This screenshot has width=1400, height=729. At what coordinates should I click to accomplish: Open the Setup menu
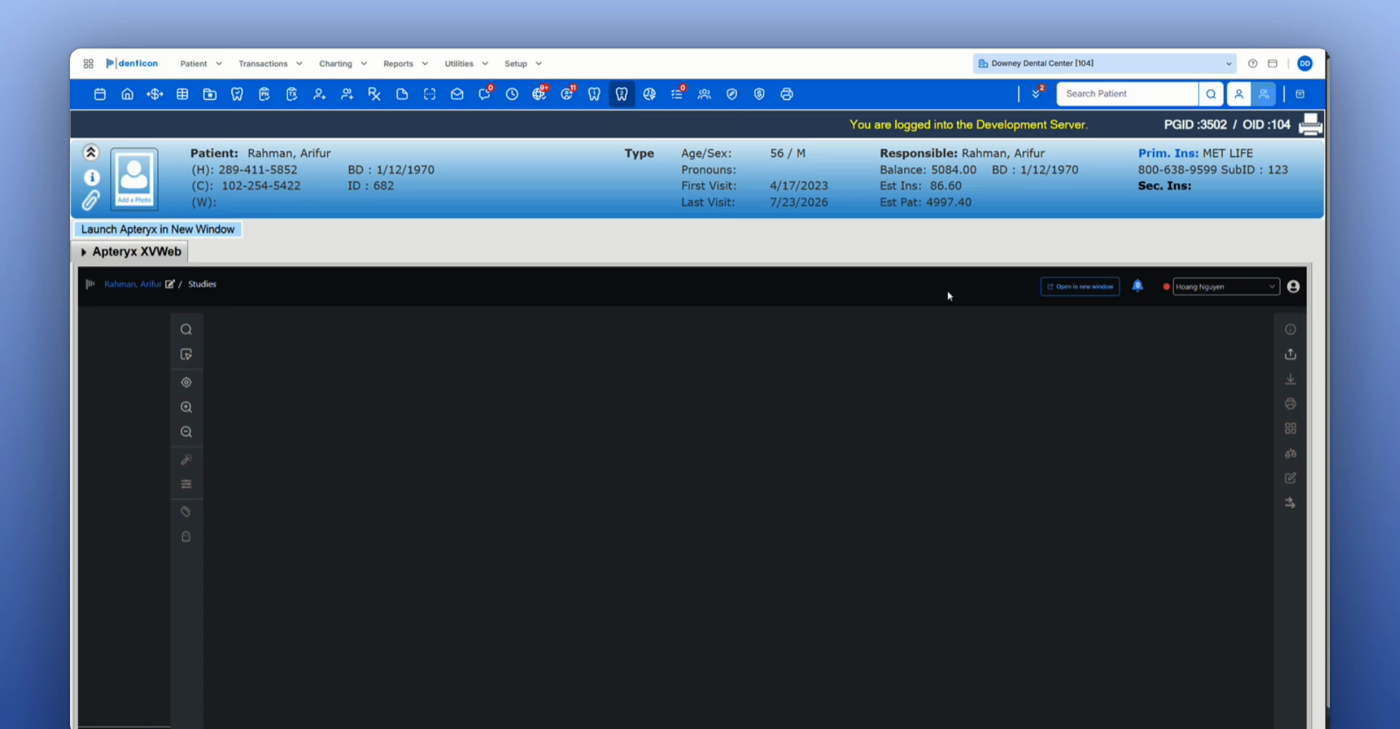523,64
